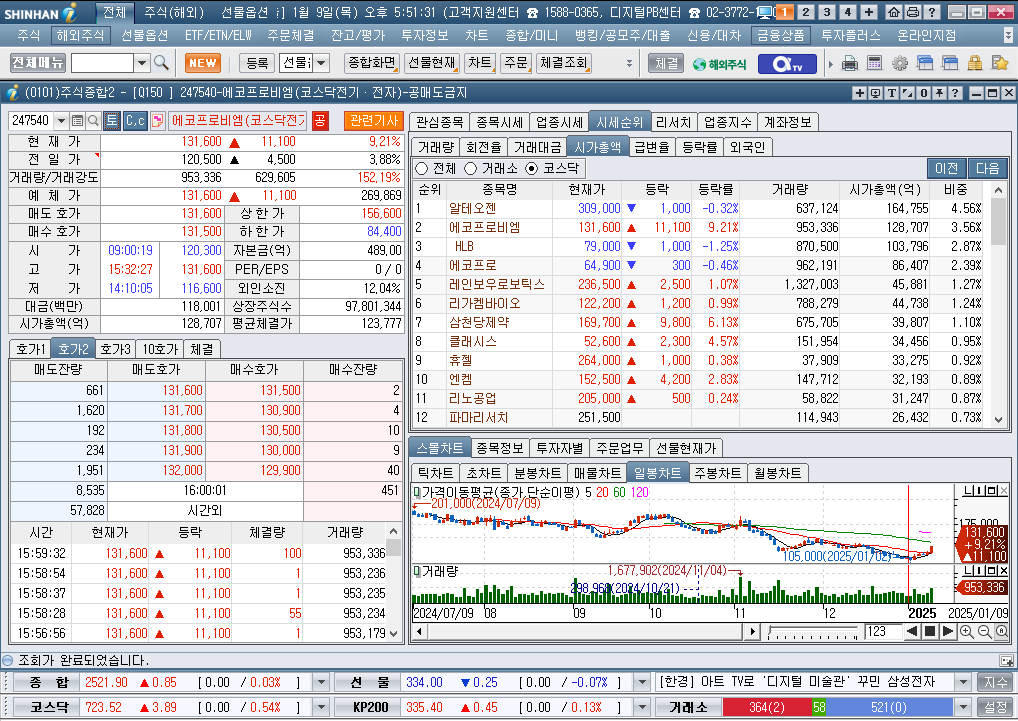Switch to the 시세순위 tab
The width and height of the screenshot is (1018, 721).
pyautogui.click(x=619, y=122)
